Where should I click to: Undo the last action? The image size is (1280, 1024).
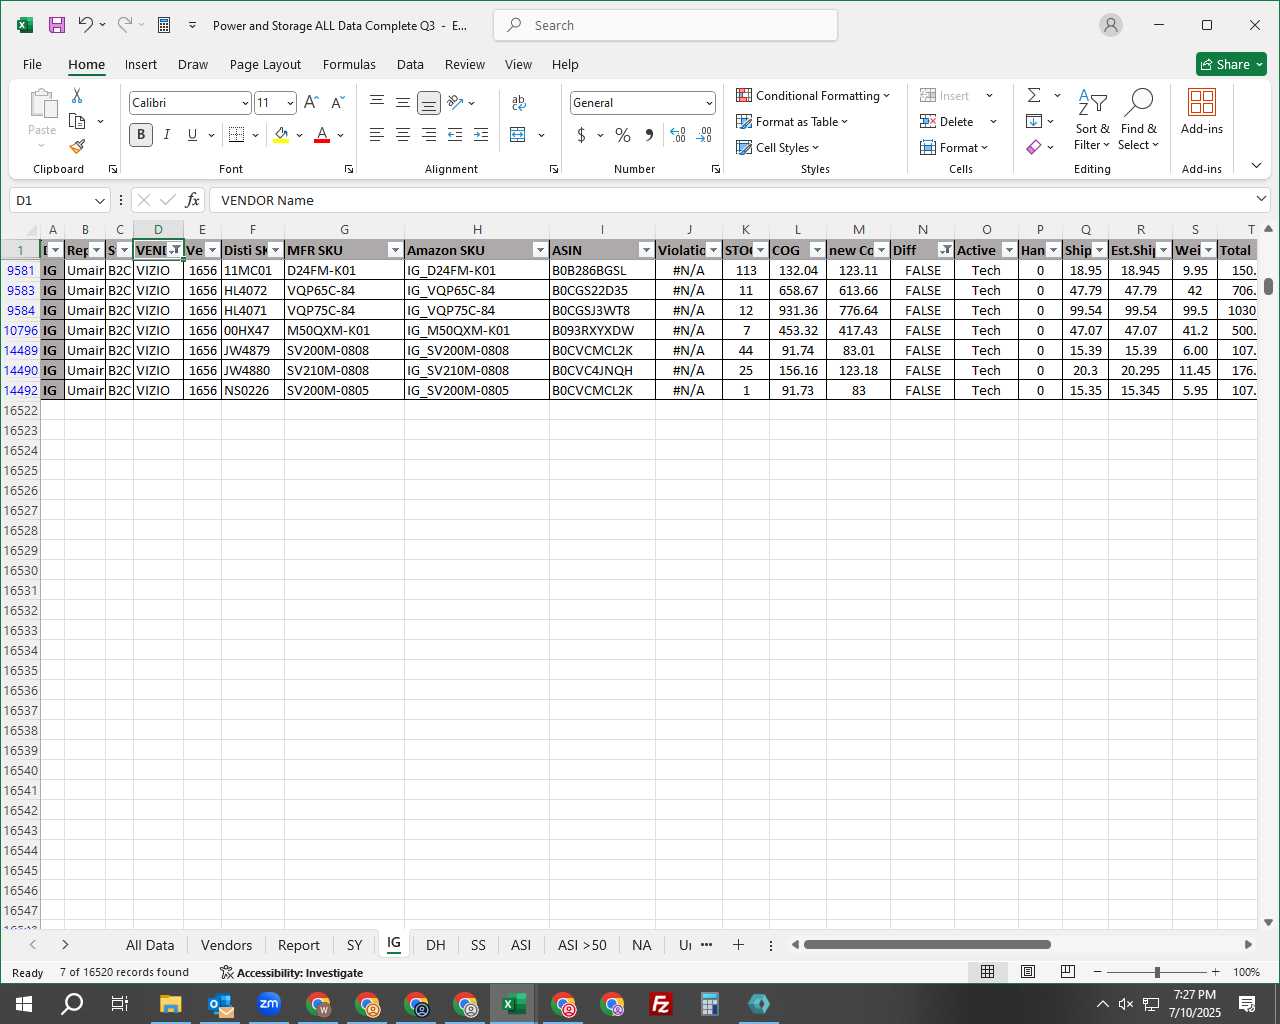86,25
